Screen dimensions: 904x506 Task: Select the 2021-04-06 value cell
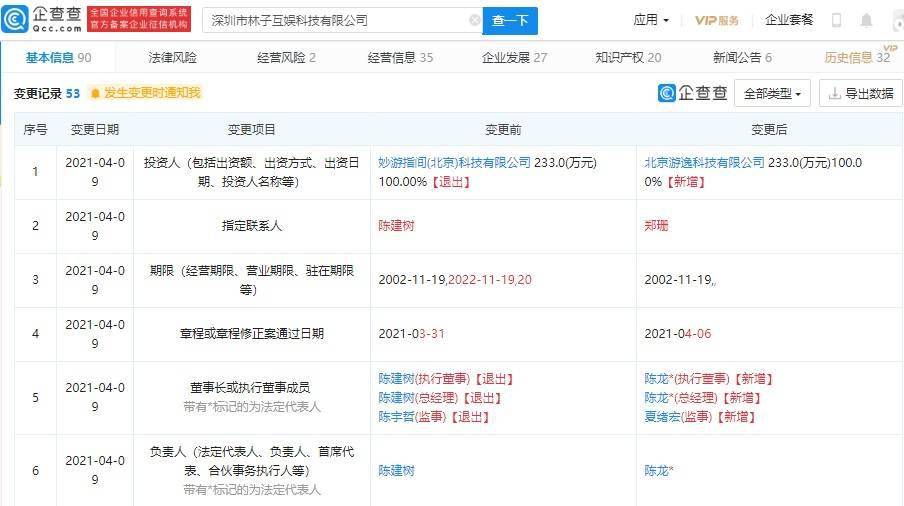coord(769,334)
